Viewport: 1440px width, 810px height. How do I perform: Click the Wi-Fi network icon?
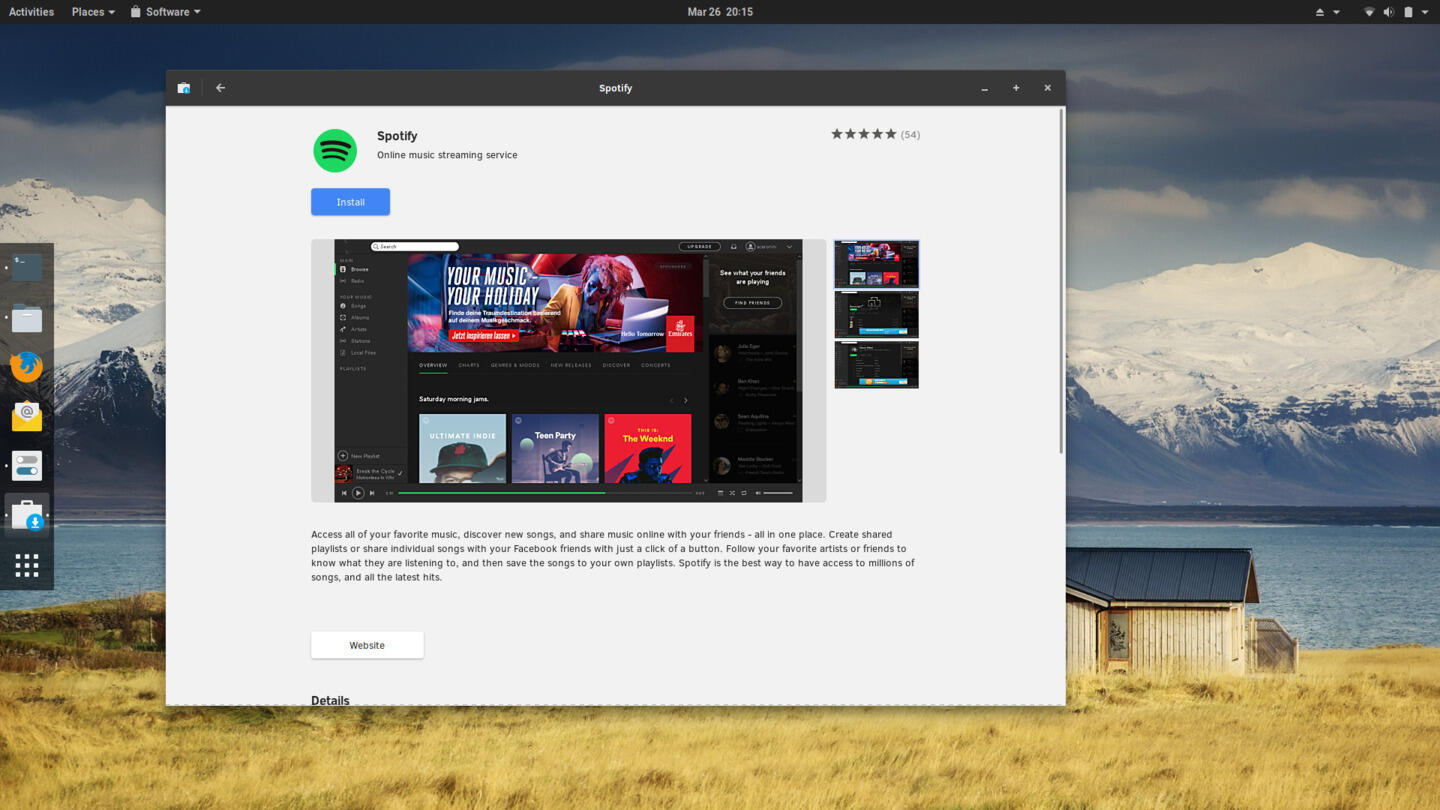click(x=1369, y=12)
